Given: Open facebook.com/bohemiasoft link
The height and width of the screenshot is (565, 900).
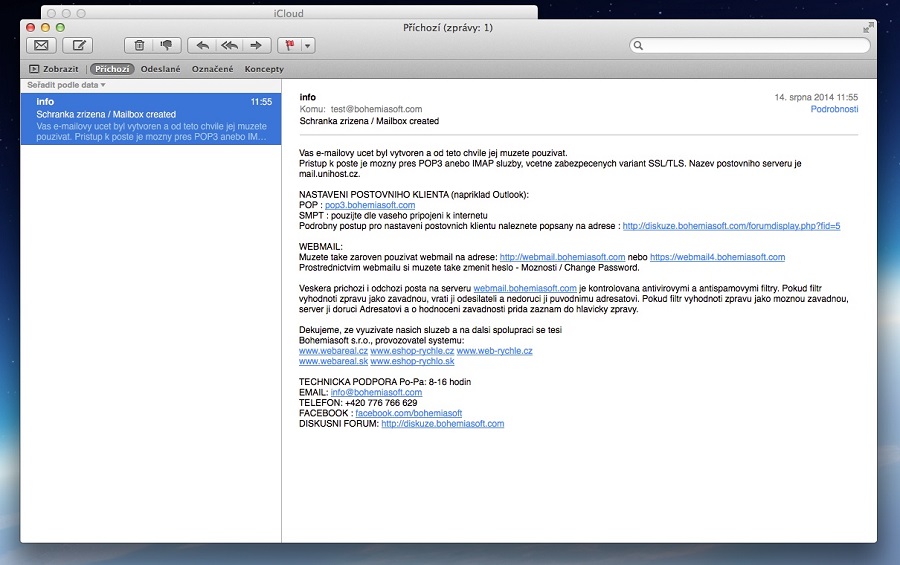Looking at the screenshot, I should click(409, 413).
